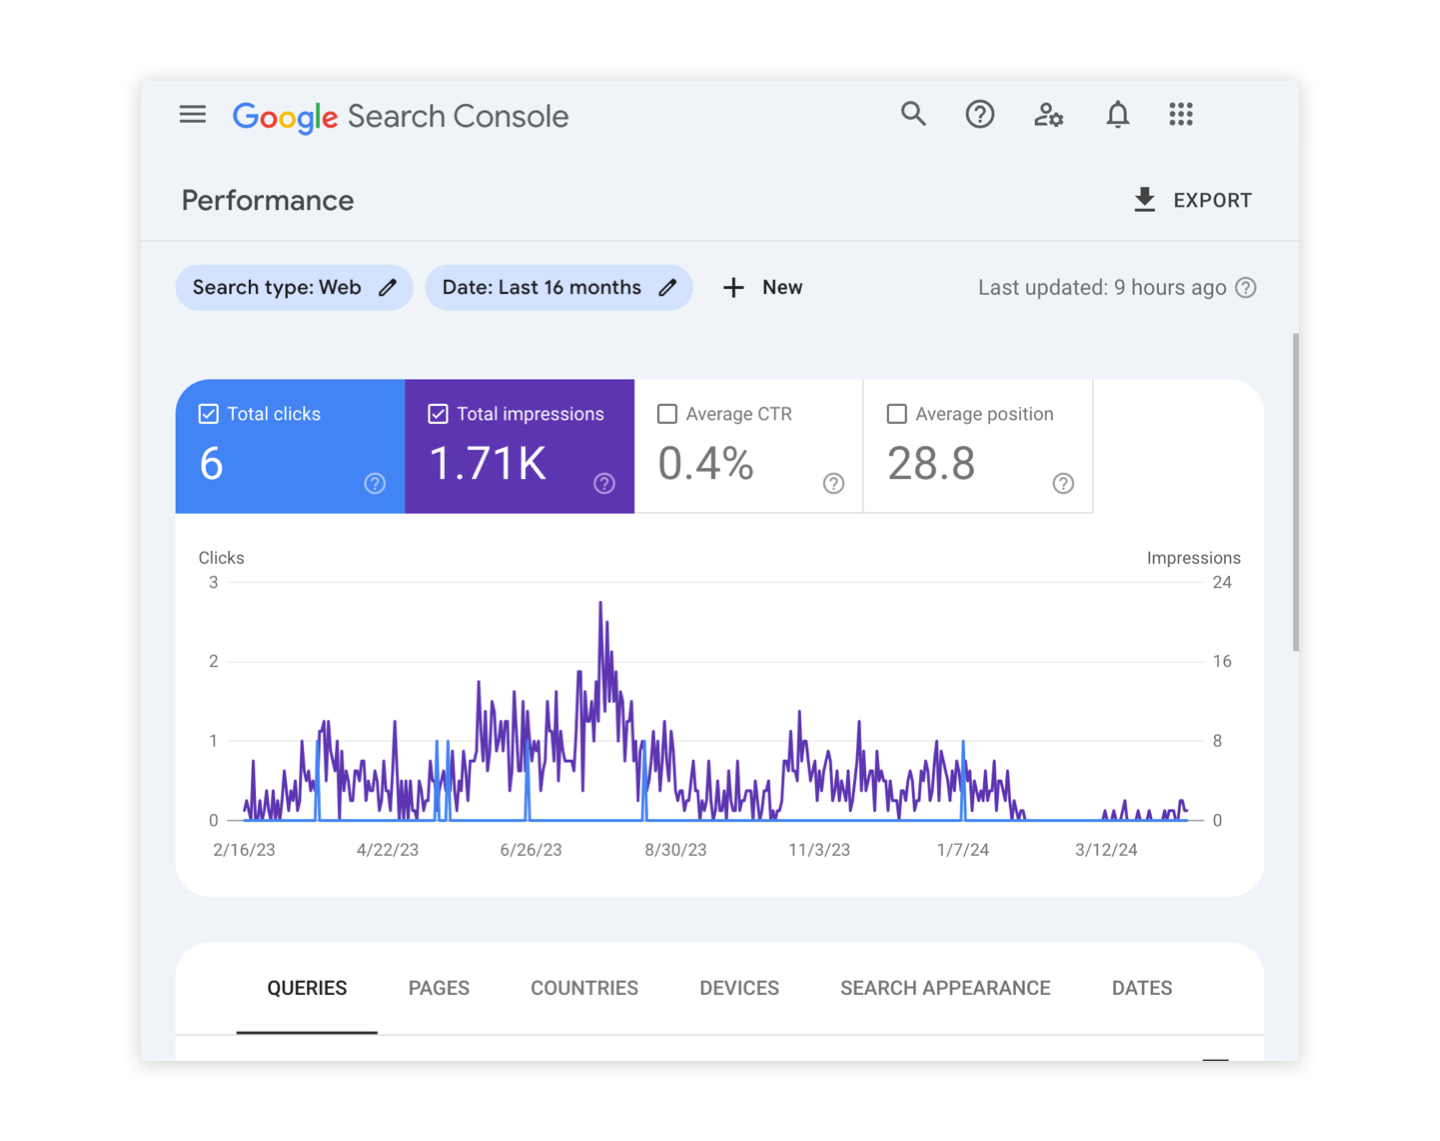
Task: Add a New filter
Action: pos(763,288)
